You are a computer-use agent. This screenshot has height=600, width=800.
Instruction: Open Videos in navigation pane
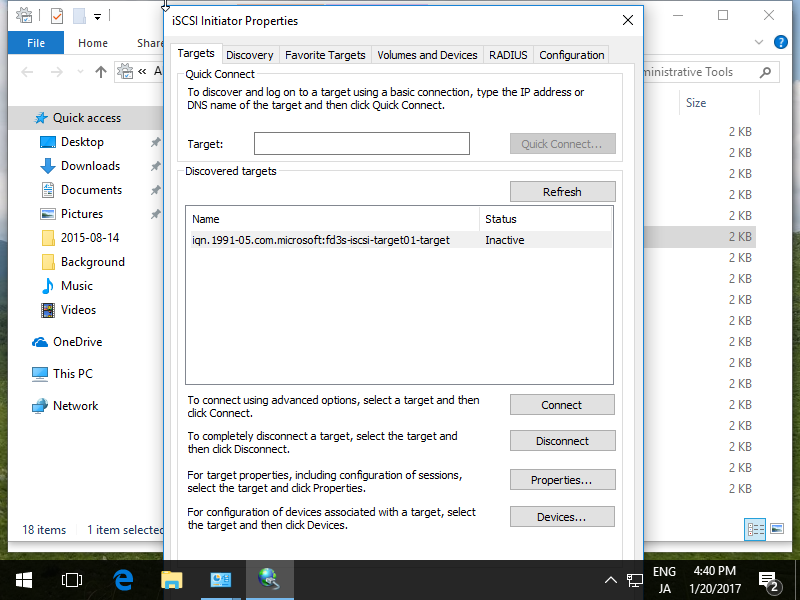(x=78, y=310)
